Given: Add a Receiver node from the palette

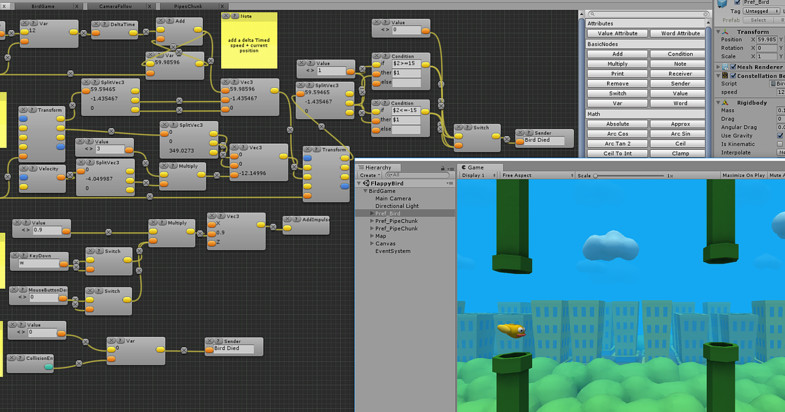Looking at the screenshot, I should tap(680, 74).
